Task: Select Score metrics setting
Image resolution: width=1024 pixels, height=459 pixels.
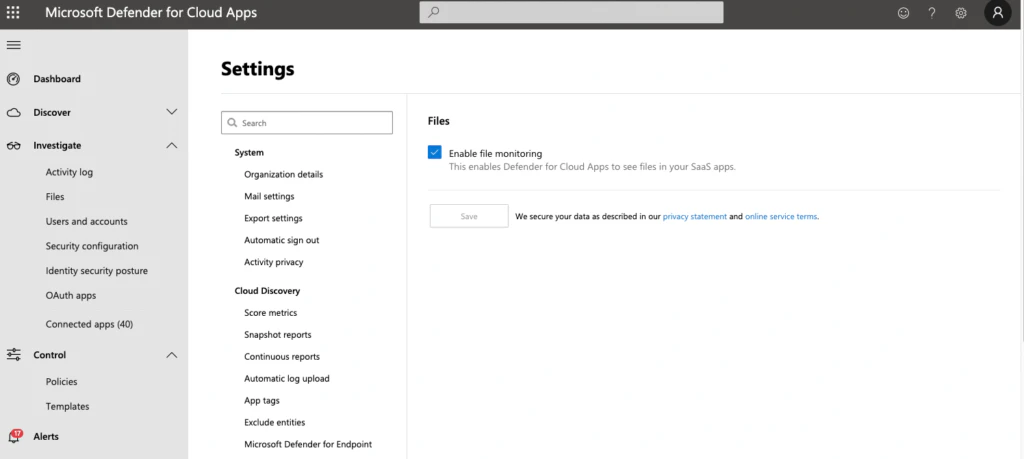Action: click(x=270, y=313)
